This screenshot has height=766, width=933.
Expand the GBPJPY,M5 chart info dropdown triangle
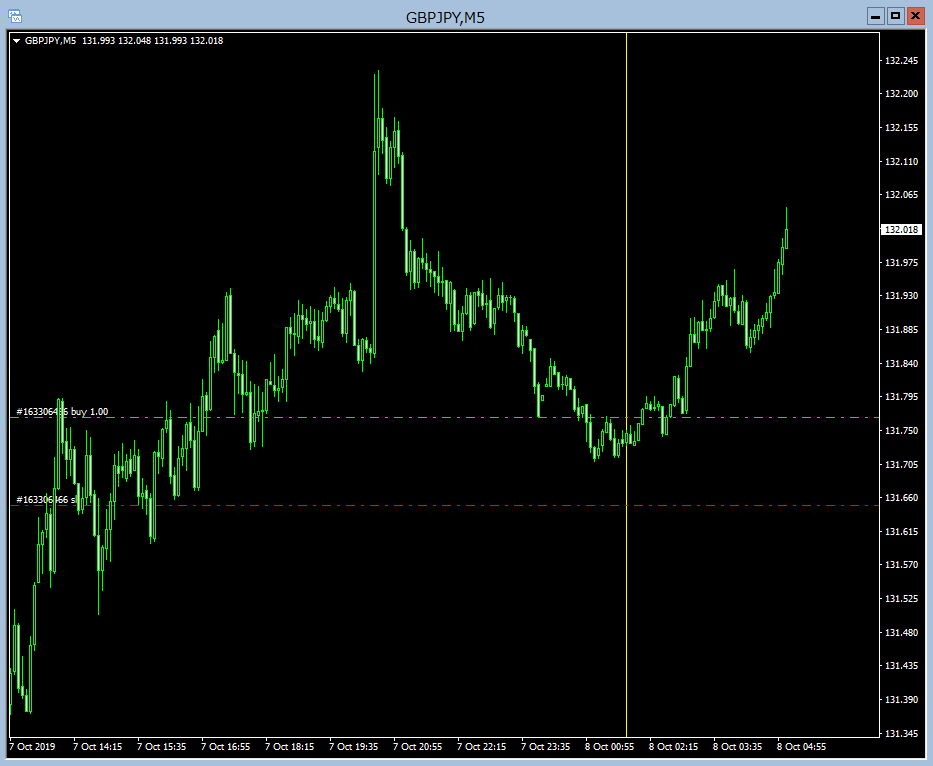click(17, 41)
